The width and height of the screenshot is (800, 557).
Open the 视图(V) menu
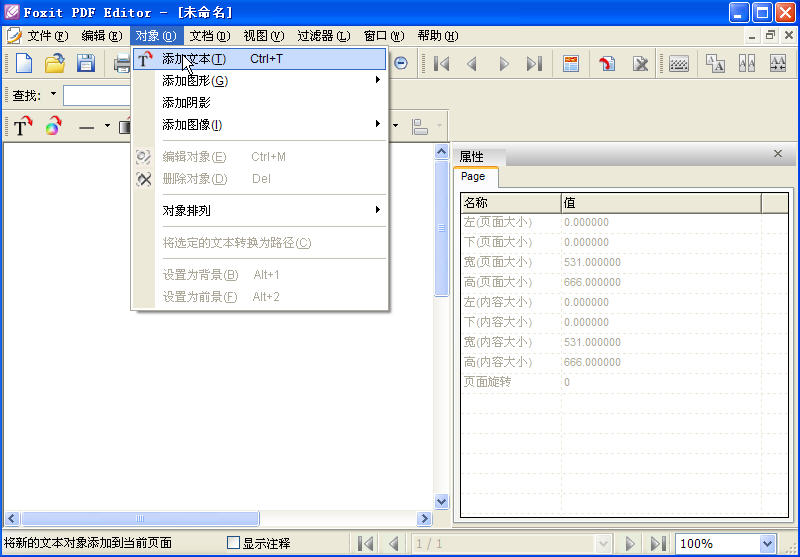pos(263,36)
